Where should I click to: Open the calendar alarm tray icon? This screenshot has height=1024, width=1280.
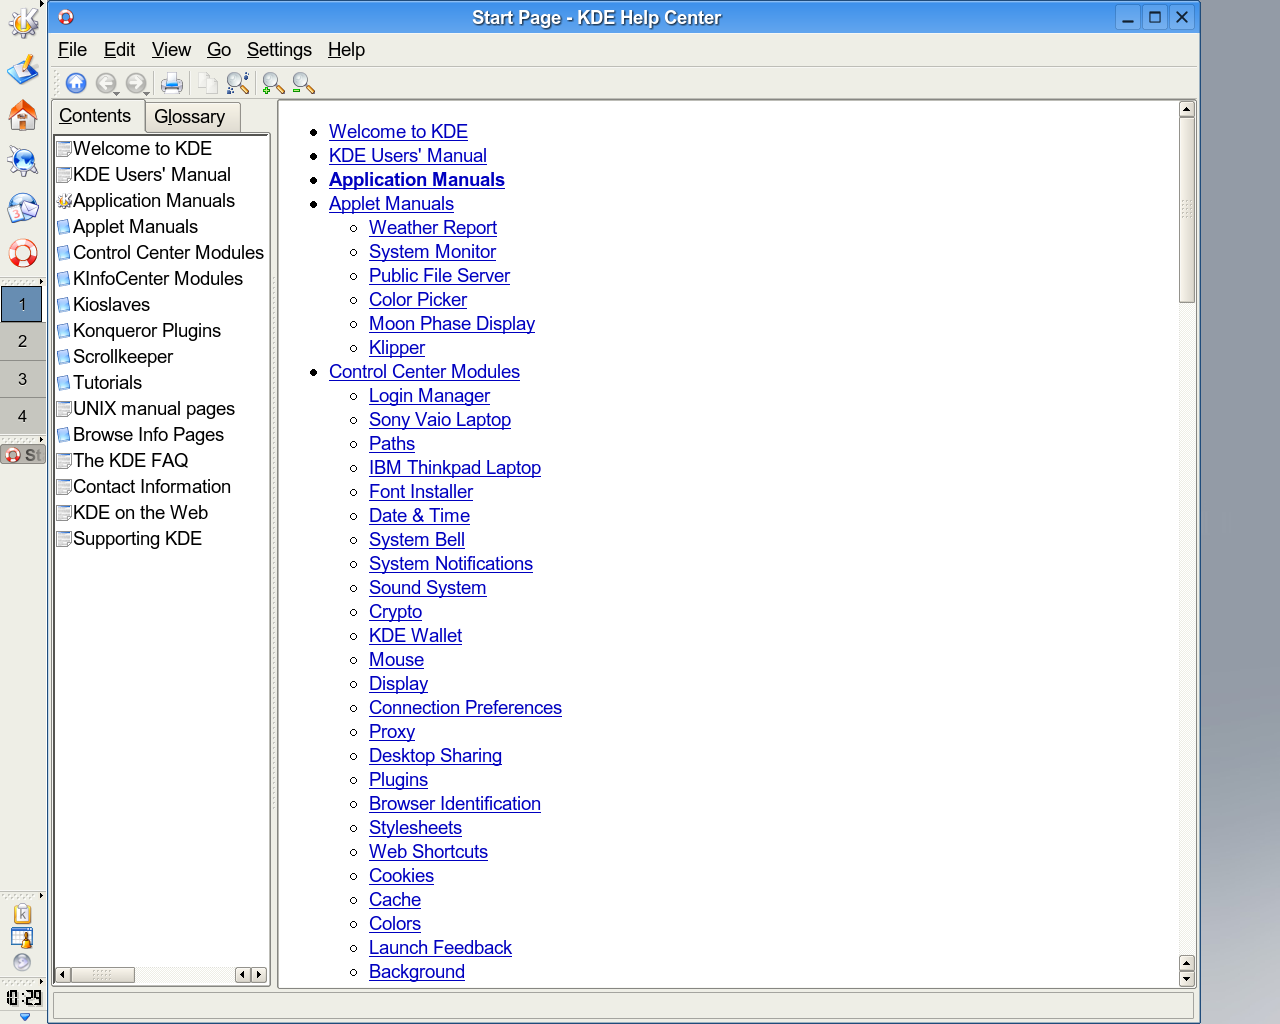22,937
